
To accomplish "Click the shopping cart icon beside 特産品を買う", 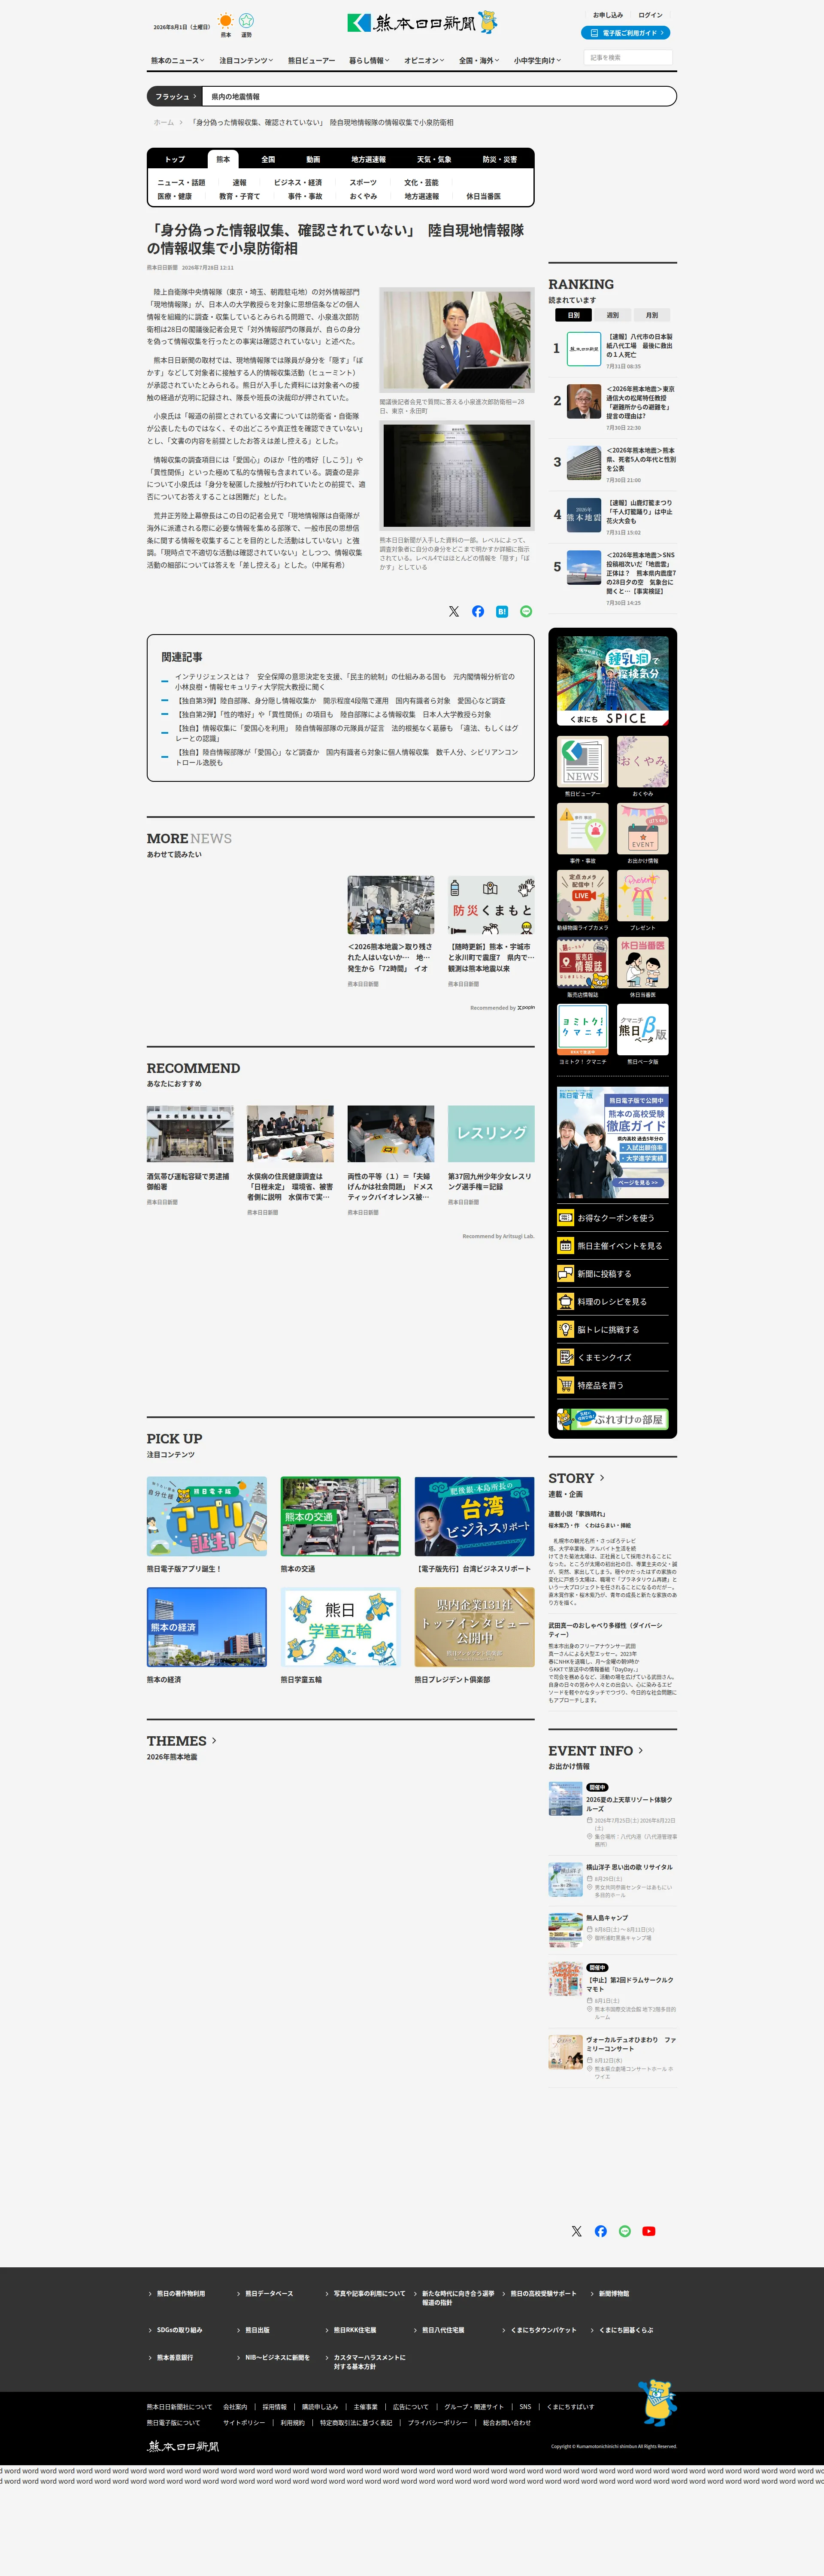I will tap(566, 1386).
